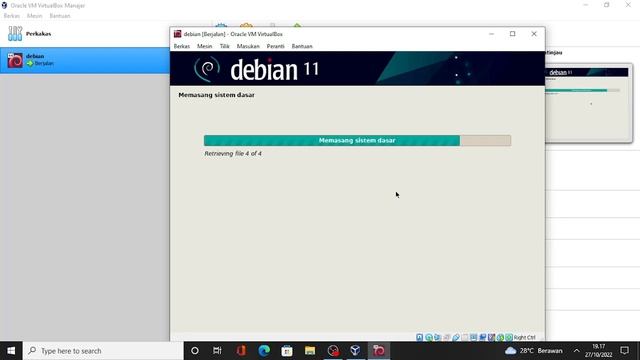
Task: Click the Memasang sistem dasar heading text
Action: point(216,95)
